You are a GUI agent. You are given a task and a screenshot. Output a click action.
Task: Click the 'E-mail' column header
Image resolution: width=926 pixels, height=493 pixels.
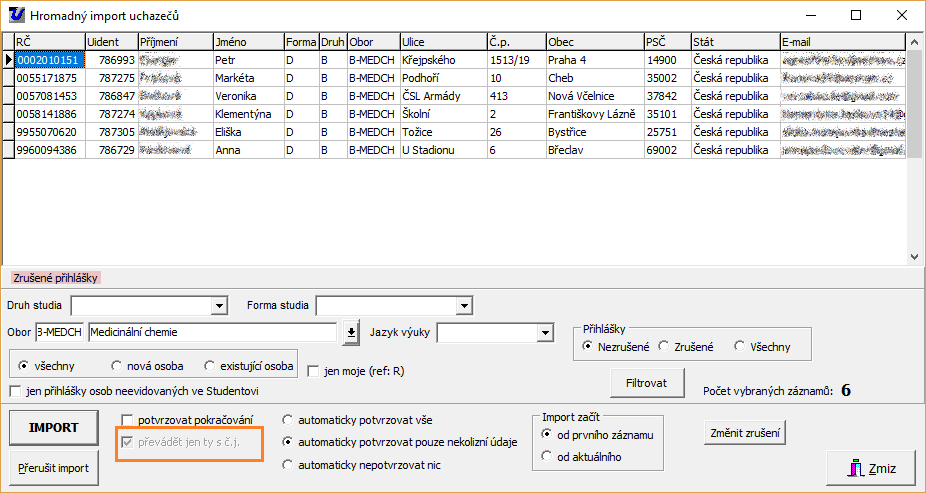click(x=842, y=42)
